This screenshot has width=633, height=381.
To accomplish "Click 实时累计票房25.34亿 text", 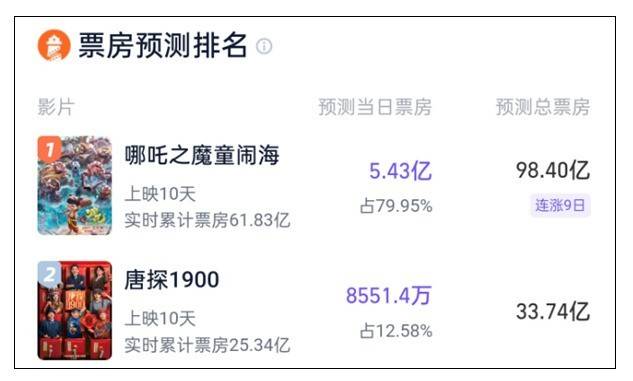I will coord(207,345).
